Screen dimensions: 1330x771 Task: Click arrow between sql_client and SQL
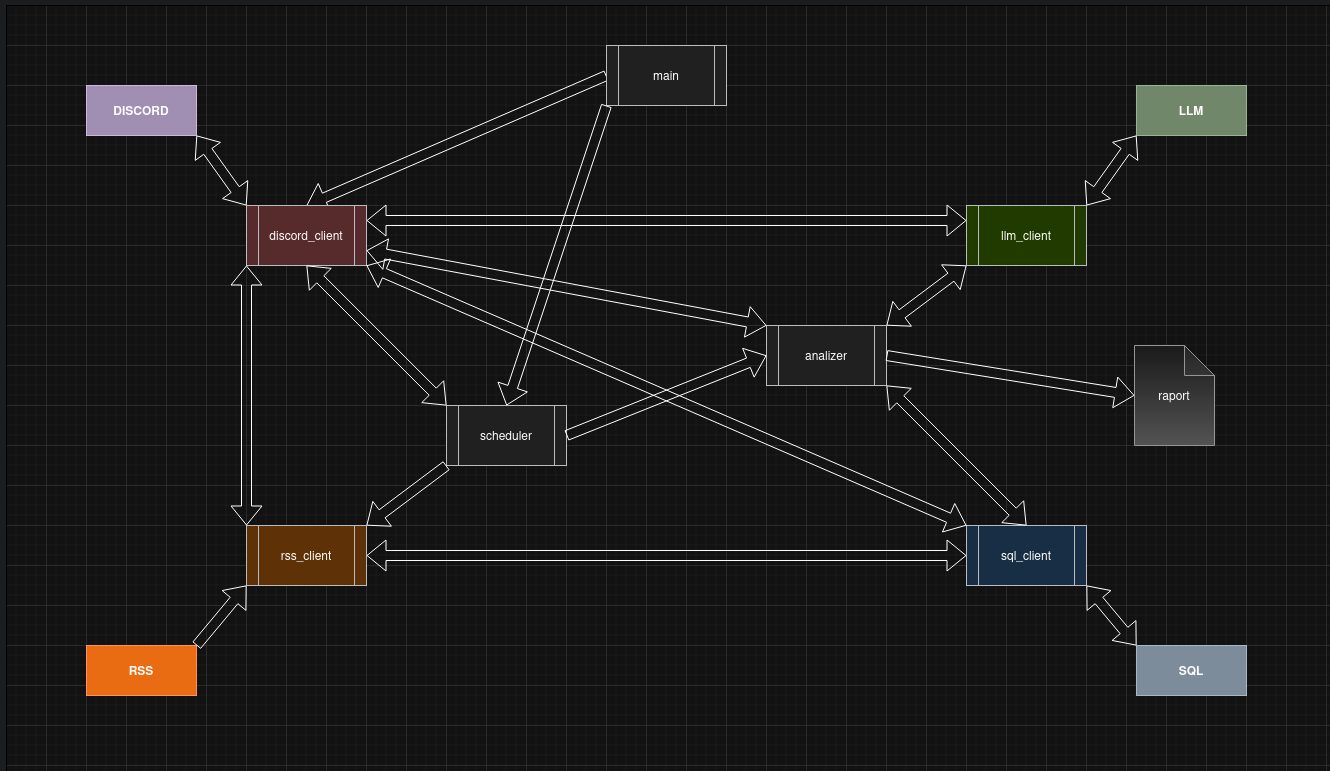click(1112, 615)
